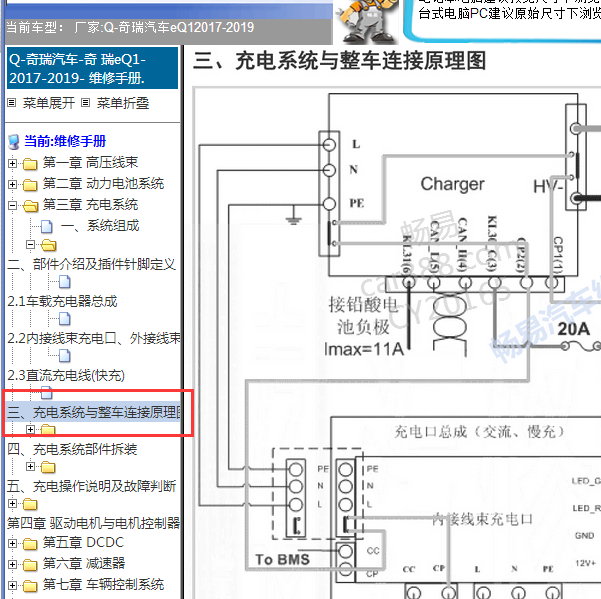Image resolution: width=601 pixels, height=599 pixels.
Task: Click the 菜单展开 text link
Action: pyautogui.click(x=49, y=103)
